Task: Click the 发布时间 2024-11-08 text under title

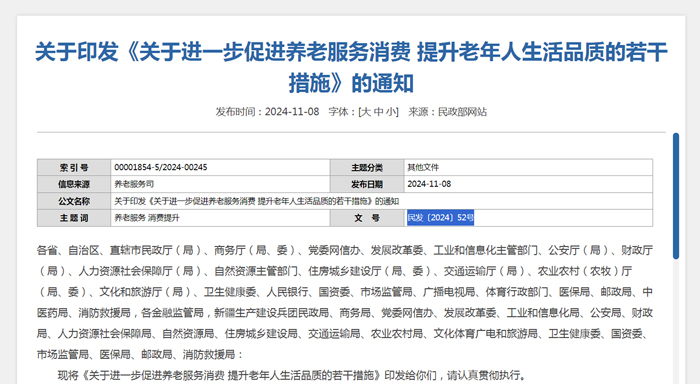Action: (267, 112)
